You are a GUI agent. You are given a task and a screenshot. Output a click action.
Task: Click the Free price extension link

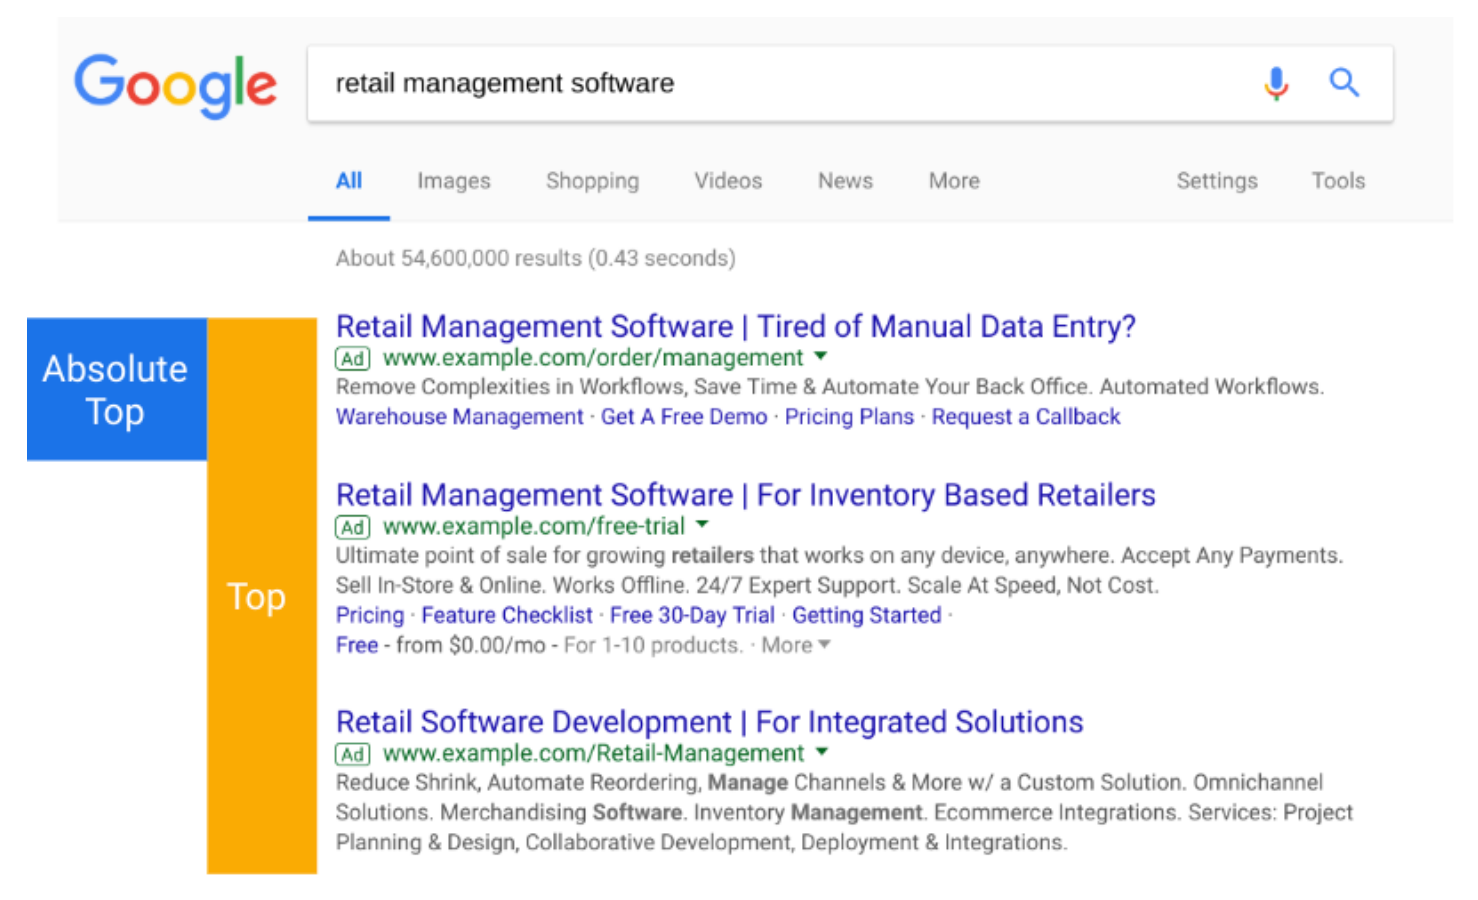[357, 646]
